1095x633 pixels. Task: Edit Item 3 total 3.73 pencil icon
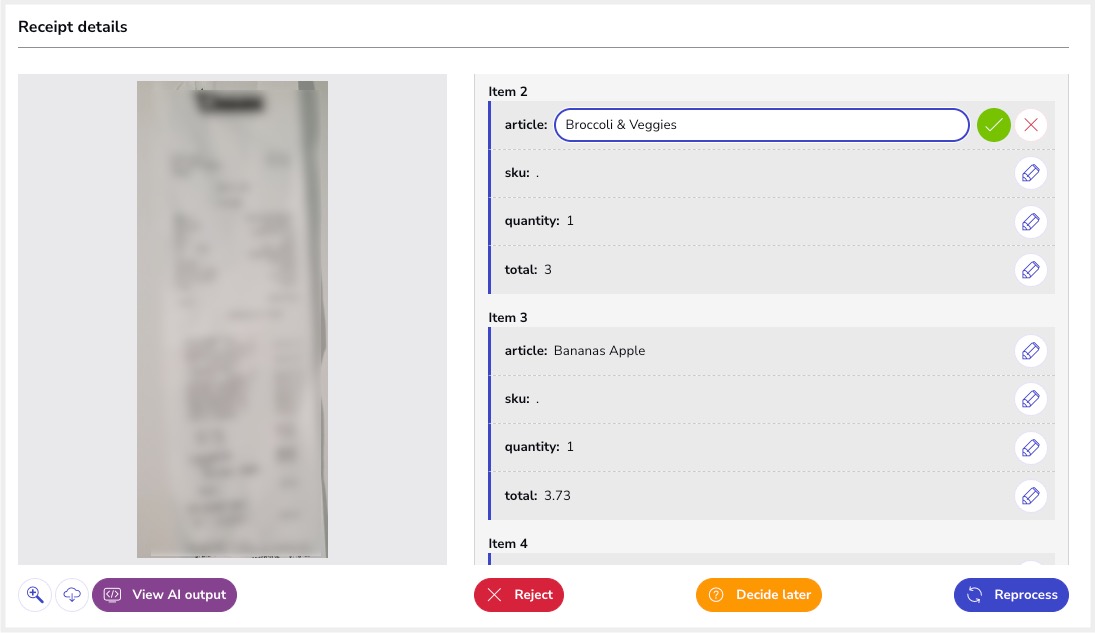tap(1030, 495)
